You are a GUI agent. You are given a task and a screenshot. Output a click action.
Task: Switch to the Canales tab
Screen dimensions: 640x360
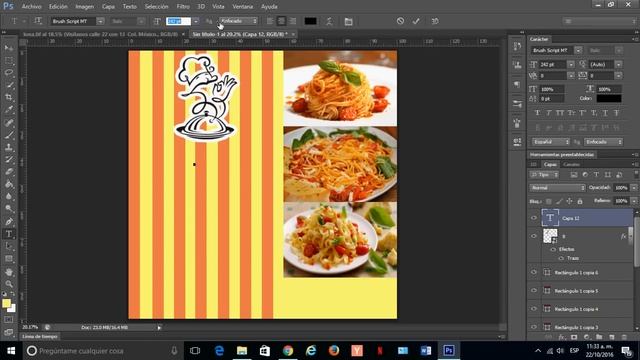[571, 164]
